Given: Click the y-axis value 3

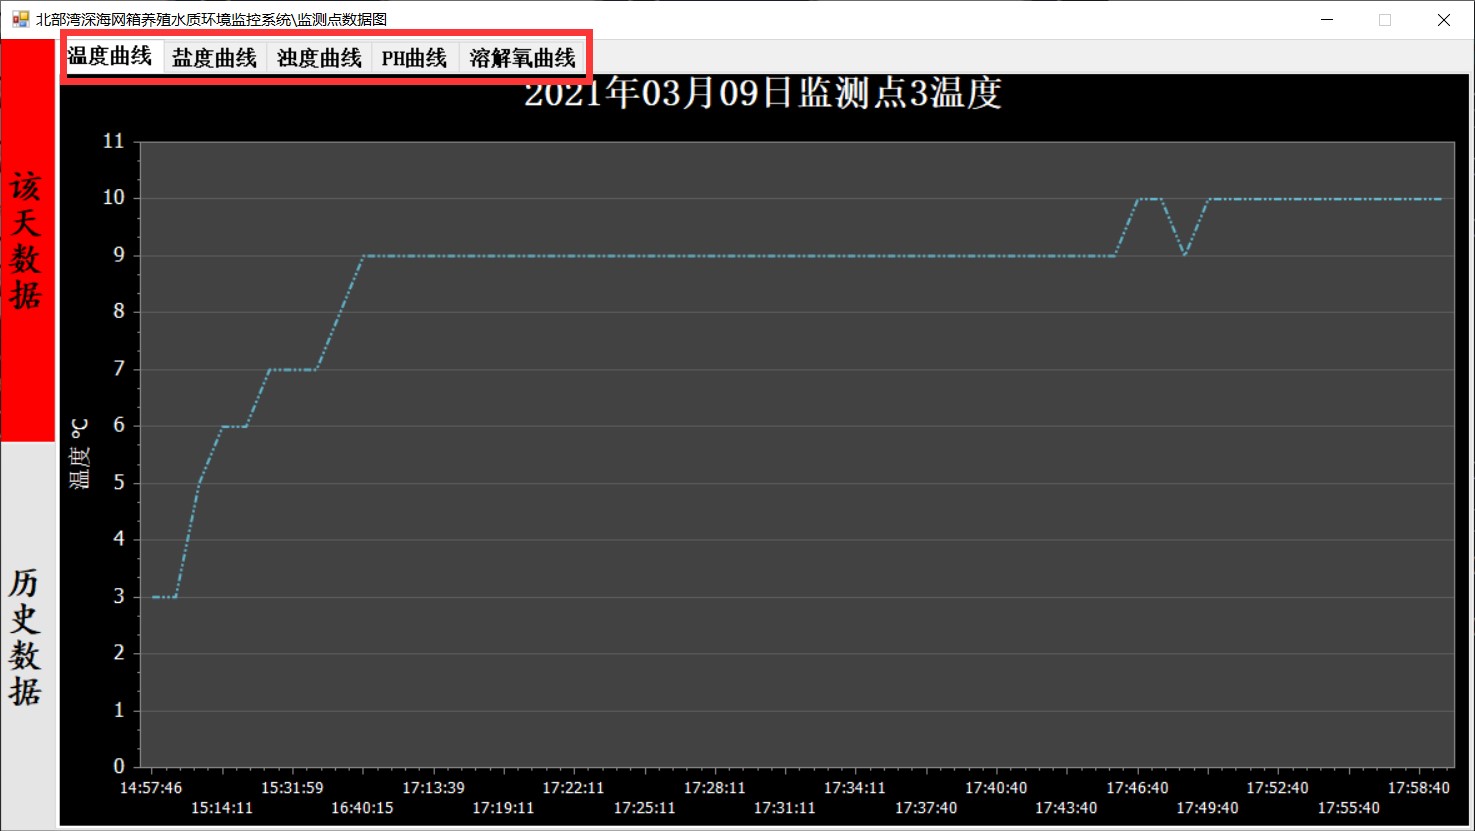Looking at the screenshot, I should [x=119, y=597].
